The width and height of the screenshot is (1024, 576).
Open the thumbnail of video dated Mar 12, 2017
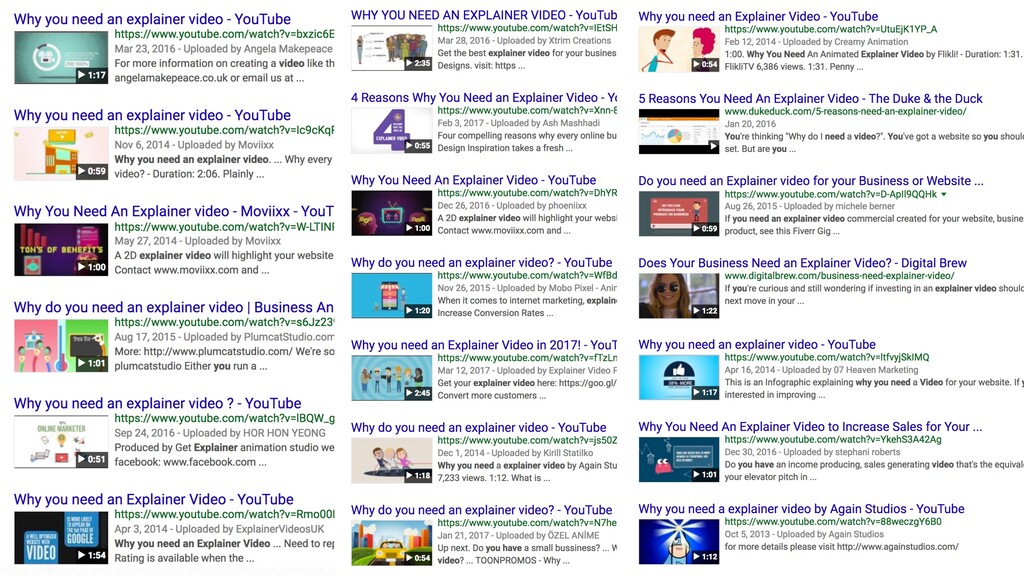click(392, 378)
